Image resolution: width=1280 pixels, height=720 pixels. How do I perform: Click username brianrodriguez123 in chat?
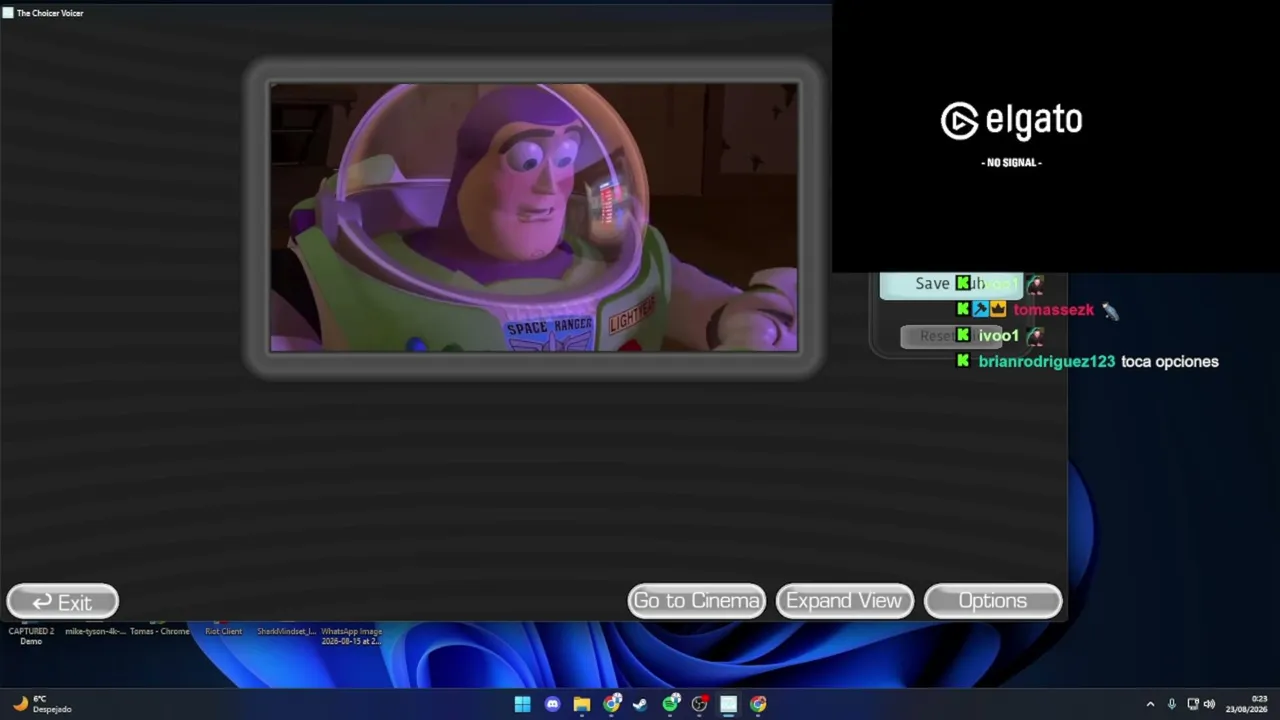(x=1046, y=362)
